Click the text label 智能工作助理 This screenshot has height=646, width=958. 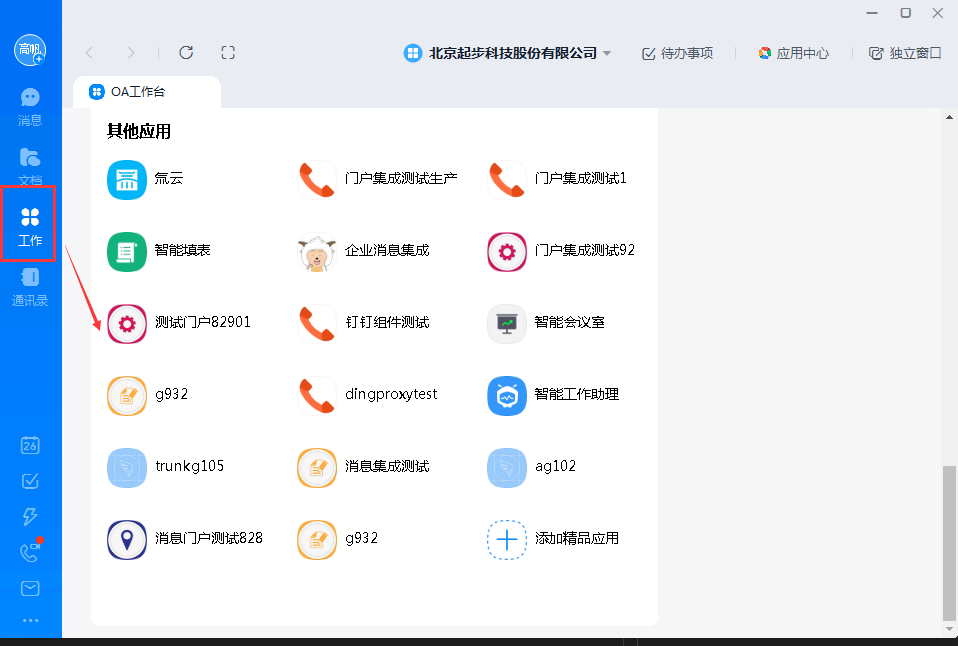coord(577,394)
